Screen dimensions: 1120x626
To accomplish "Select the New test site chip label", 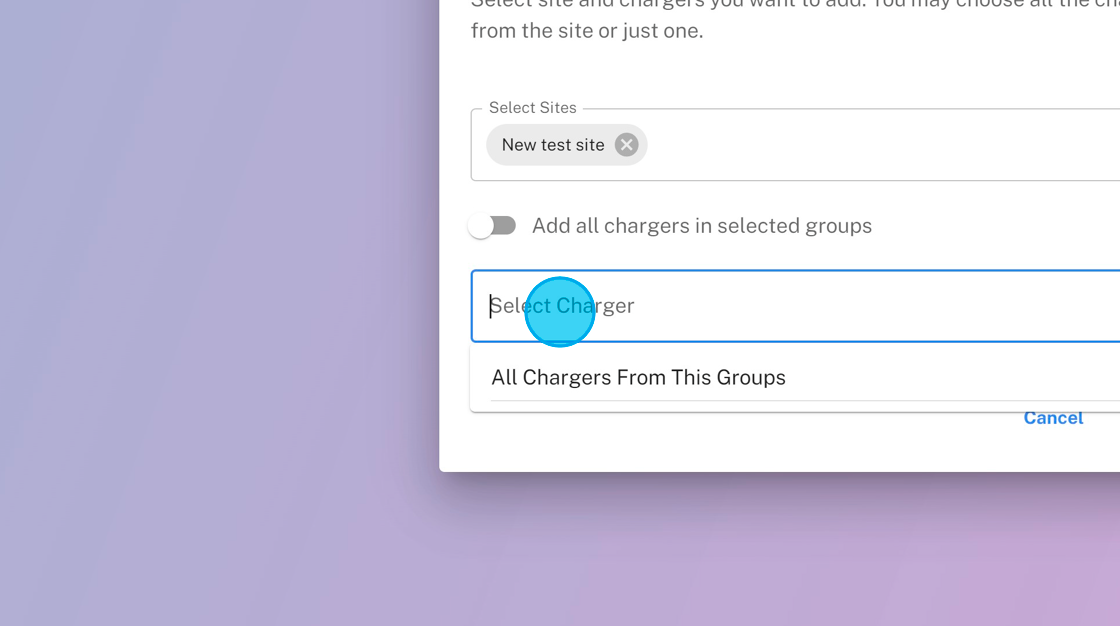I will 552,145.
